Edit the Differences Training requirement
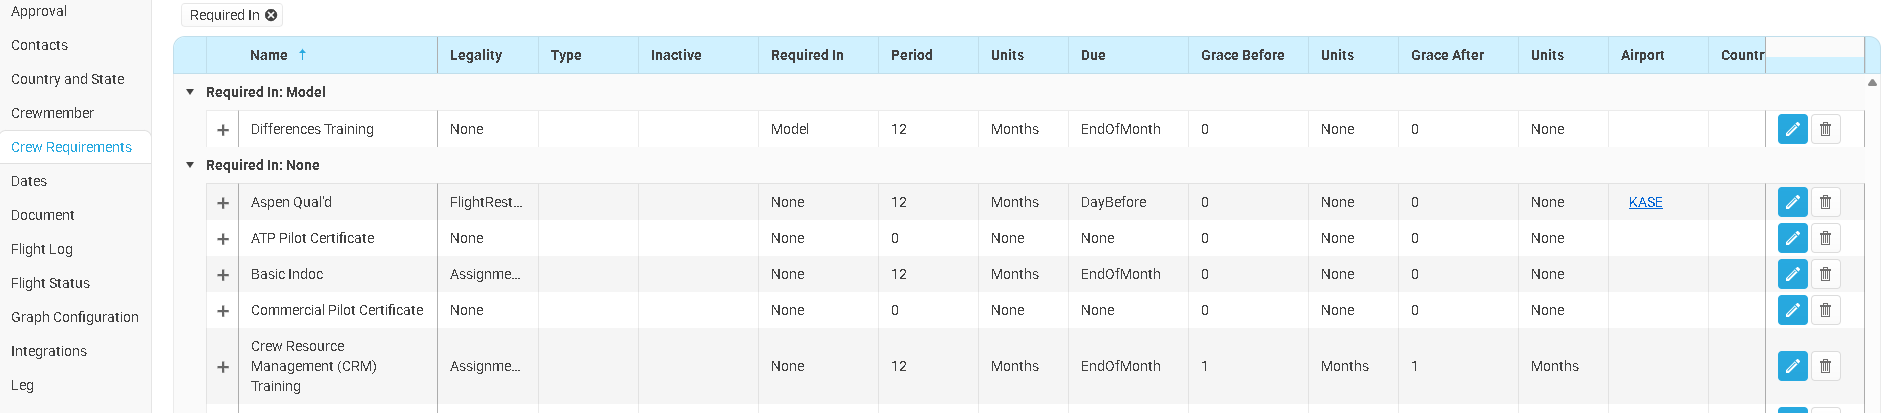The width and height of the screenshot is (1886, 413). [x=1792, y=129]
